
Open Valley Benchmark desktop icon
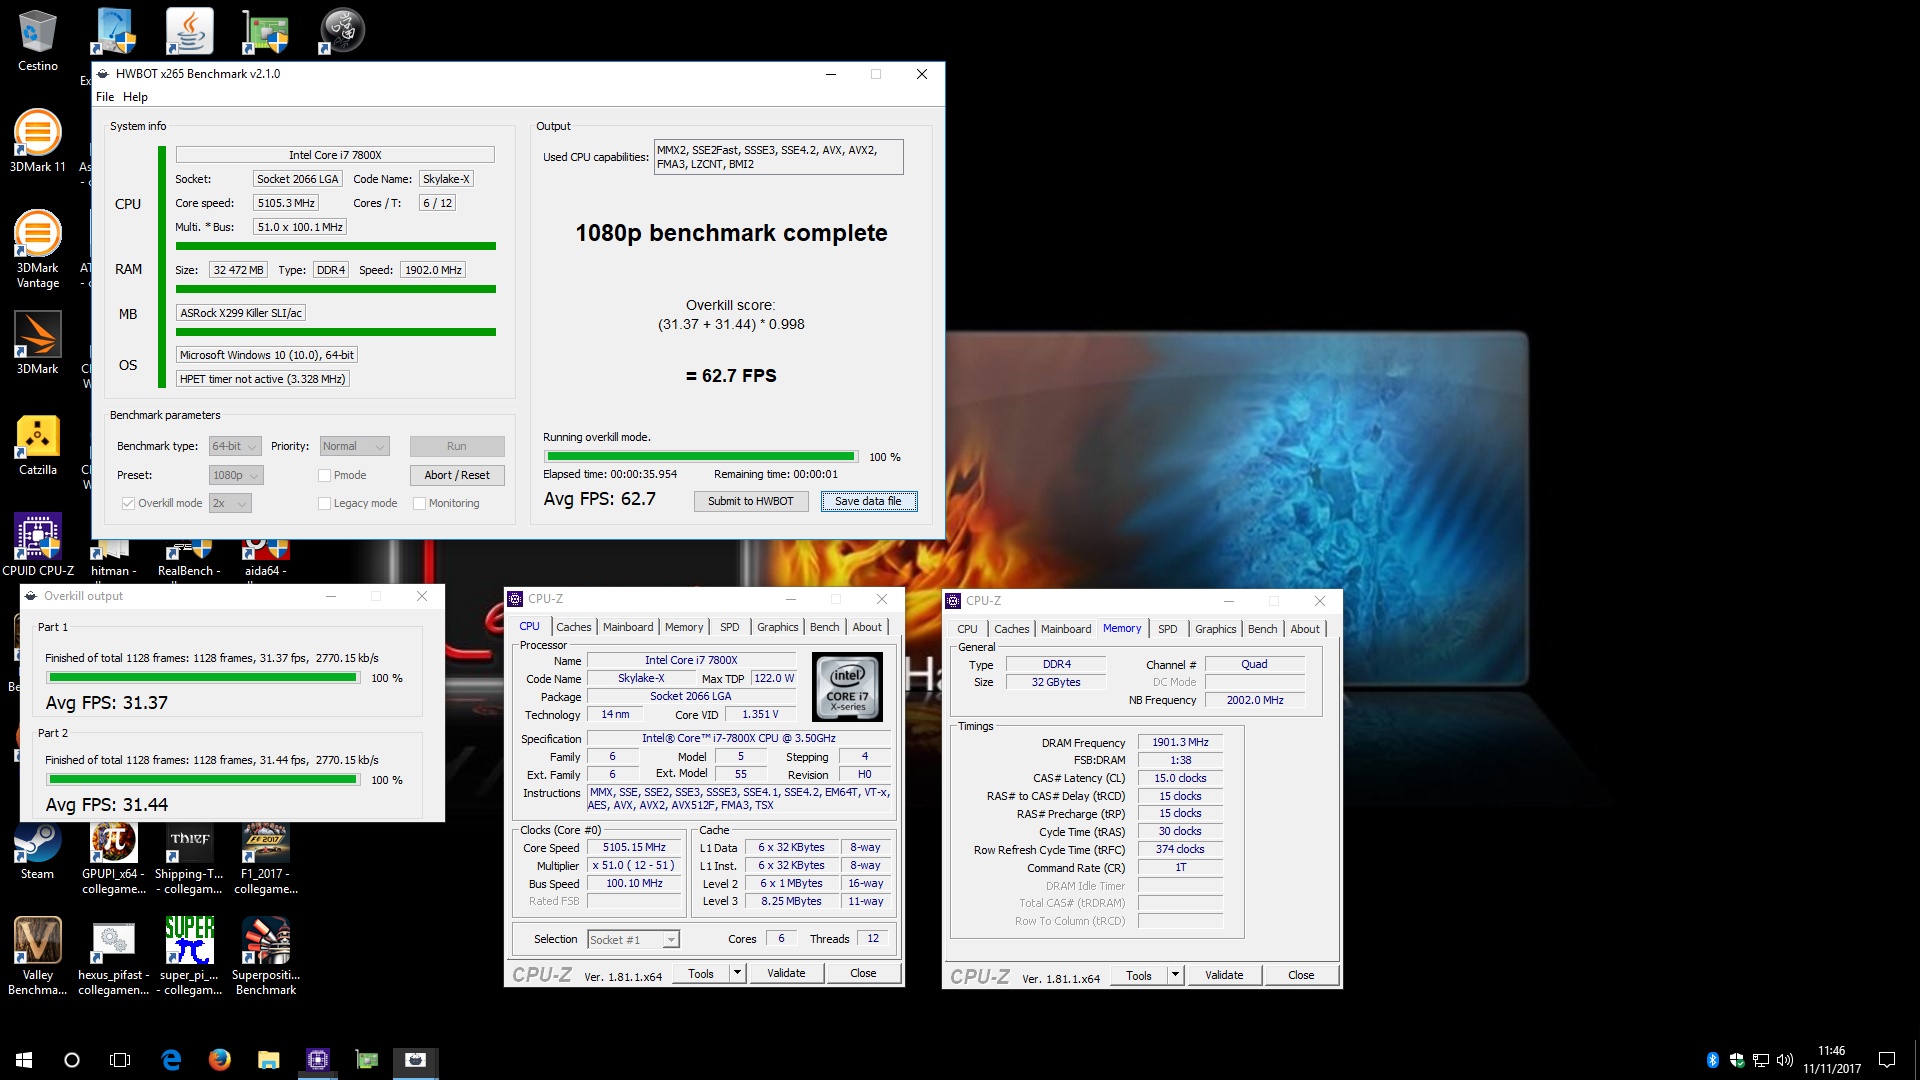[x=37, y=956]
